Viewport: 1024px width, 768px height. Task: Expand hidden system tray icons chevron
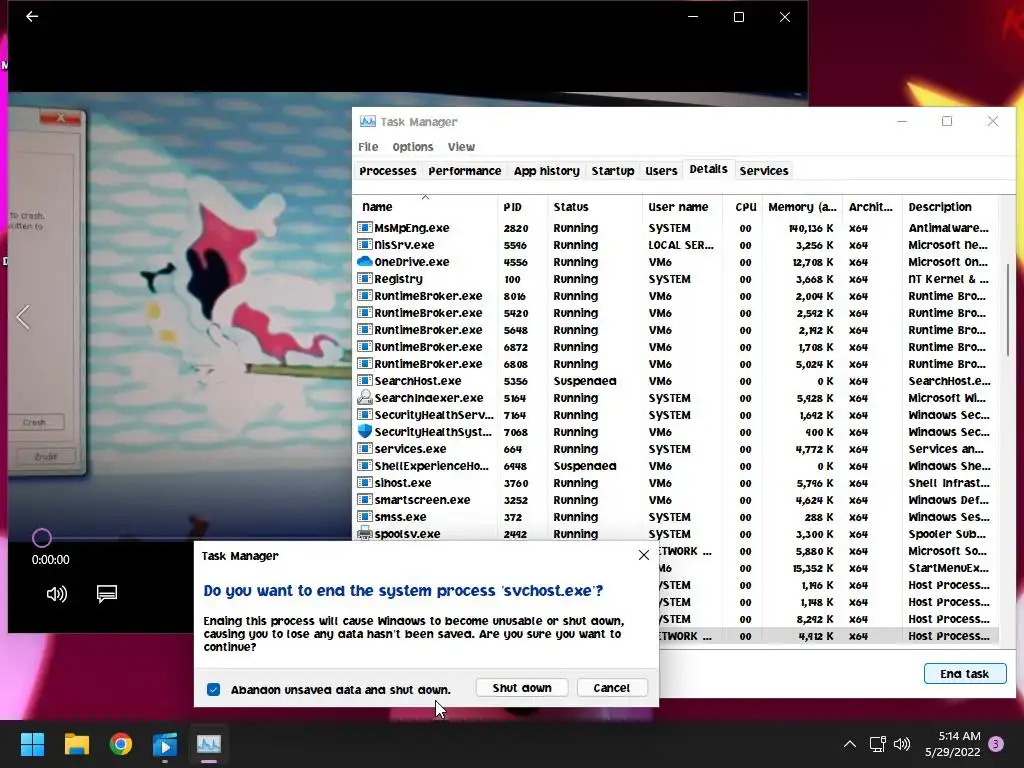coord(850,744)
